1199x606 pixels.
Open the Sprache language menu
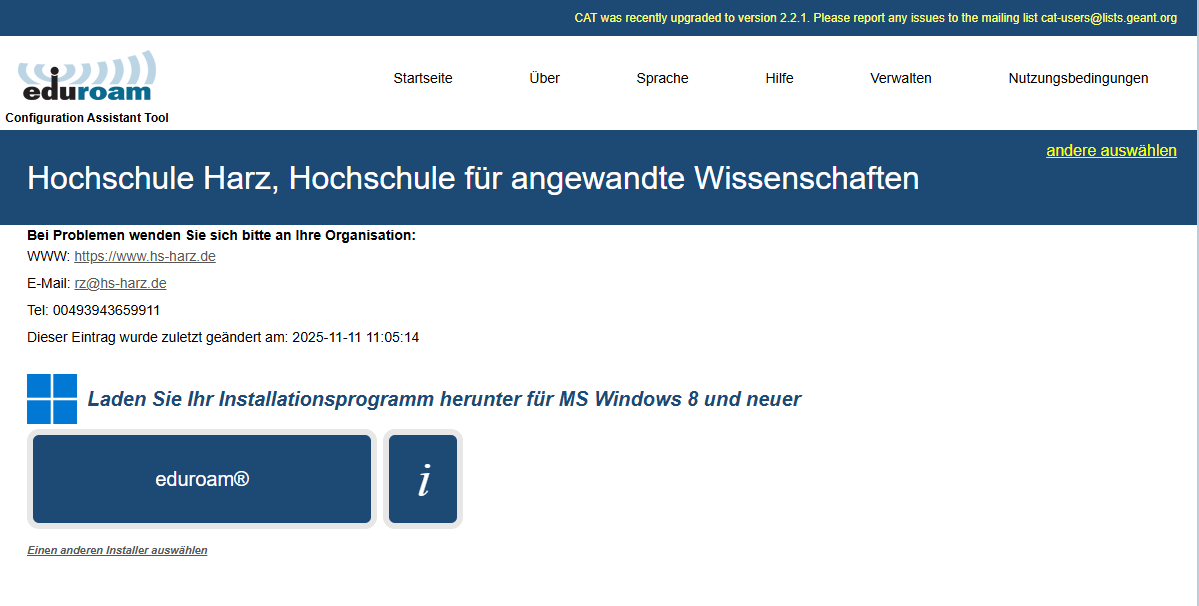pyautogui.click(x=662, y=78)
